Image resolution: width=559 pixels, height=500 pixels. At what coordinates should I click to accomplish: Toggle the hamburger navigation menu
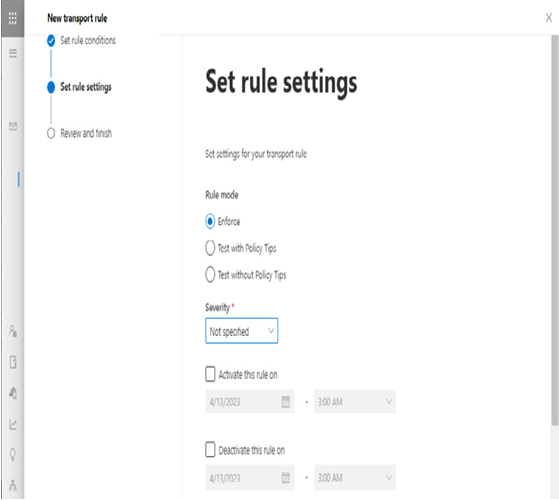(13, 53)
